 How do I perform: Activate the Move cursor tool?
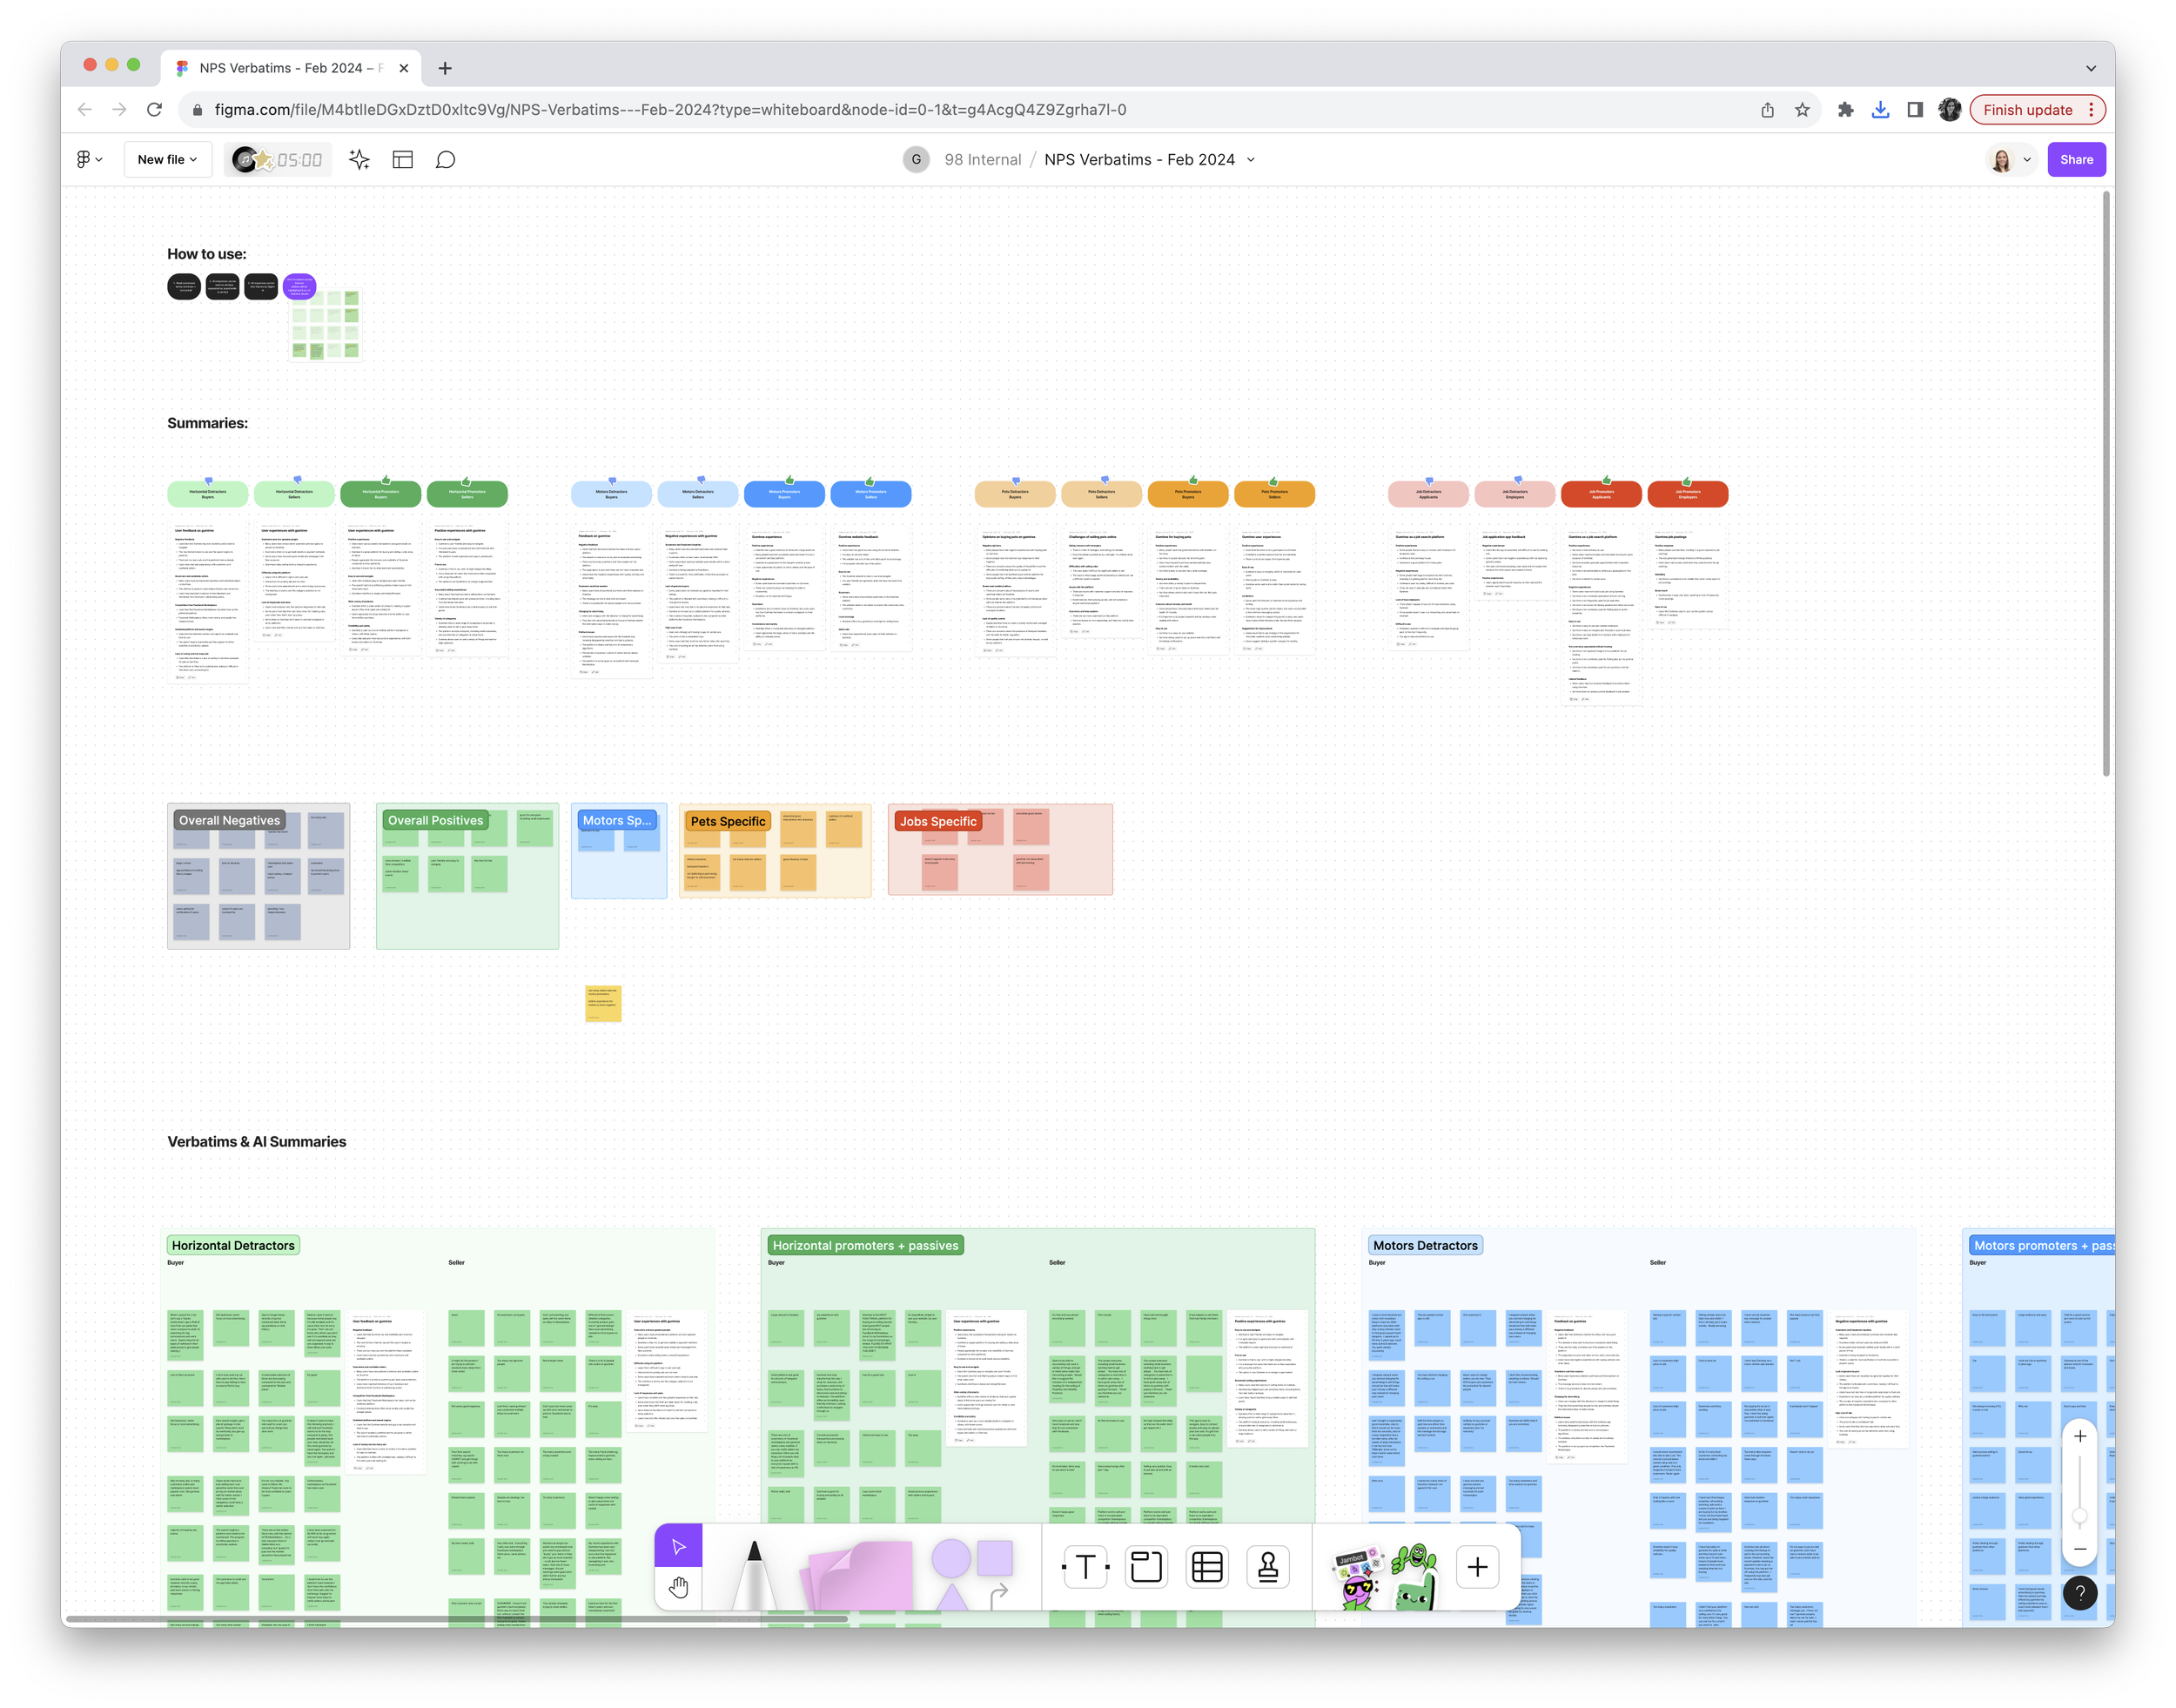[679, 1546]
